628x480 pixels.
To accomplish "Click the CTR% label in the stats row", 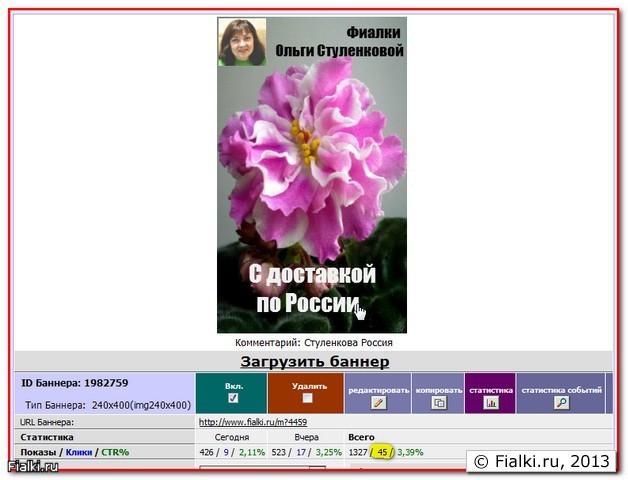I will (115, 452).
